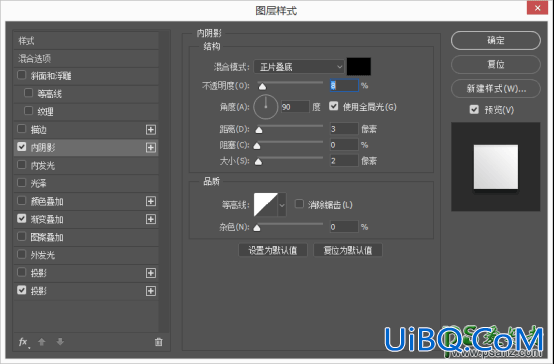Enable the 外发光 checkbox
The width and height of the screenshot is (554, 364).
pos(22,254)
